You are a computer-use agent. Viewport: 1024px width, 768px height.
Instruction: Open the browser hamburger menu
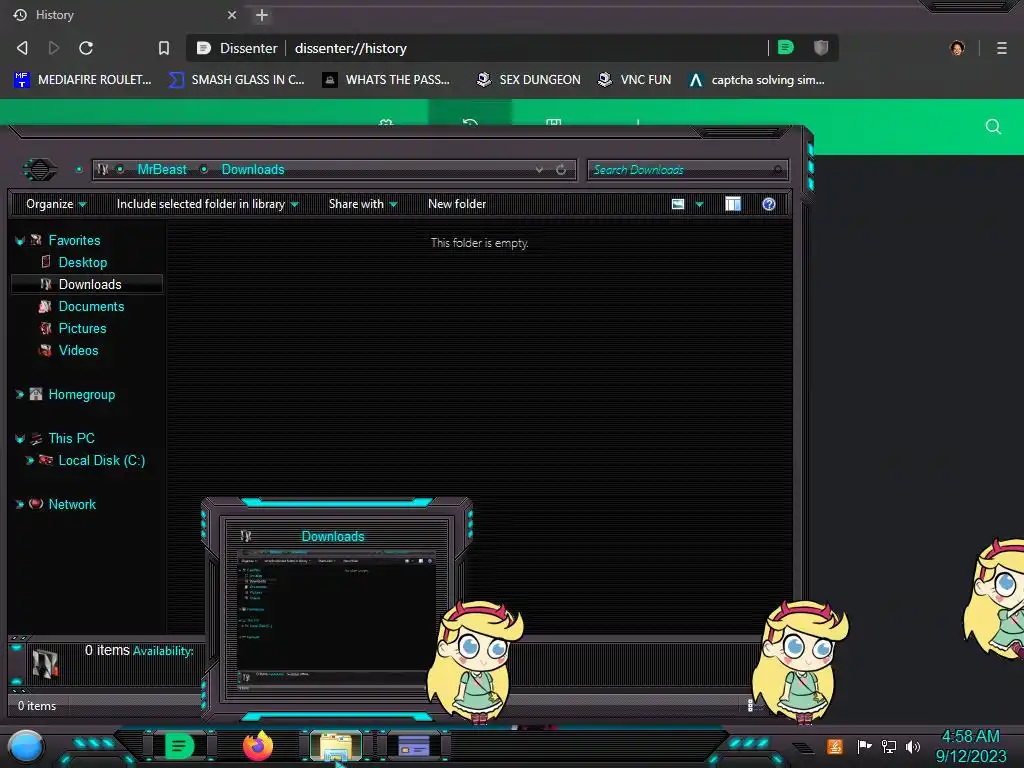pyautogui.click(x=1002, y=48)
